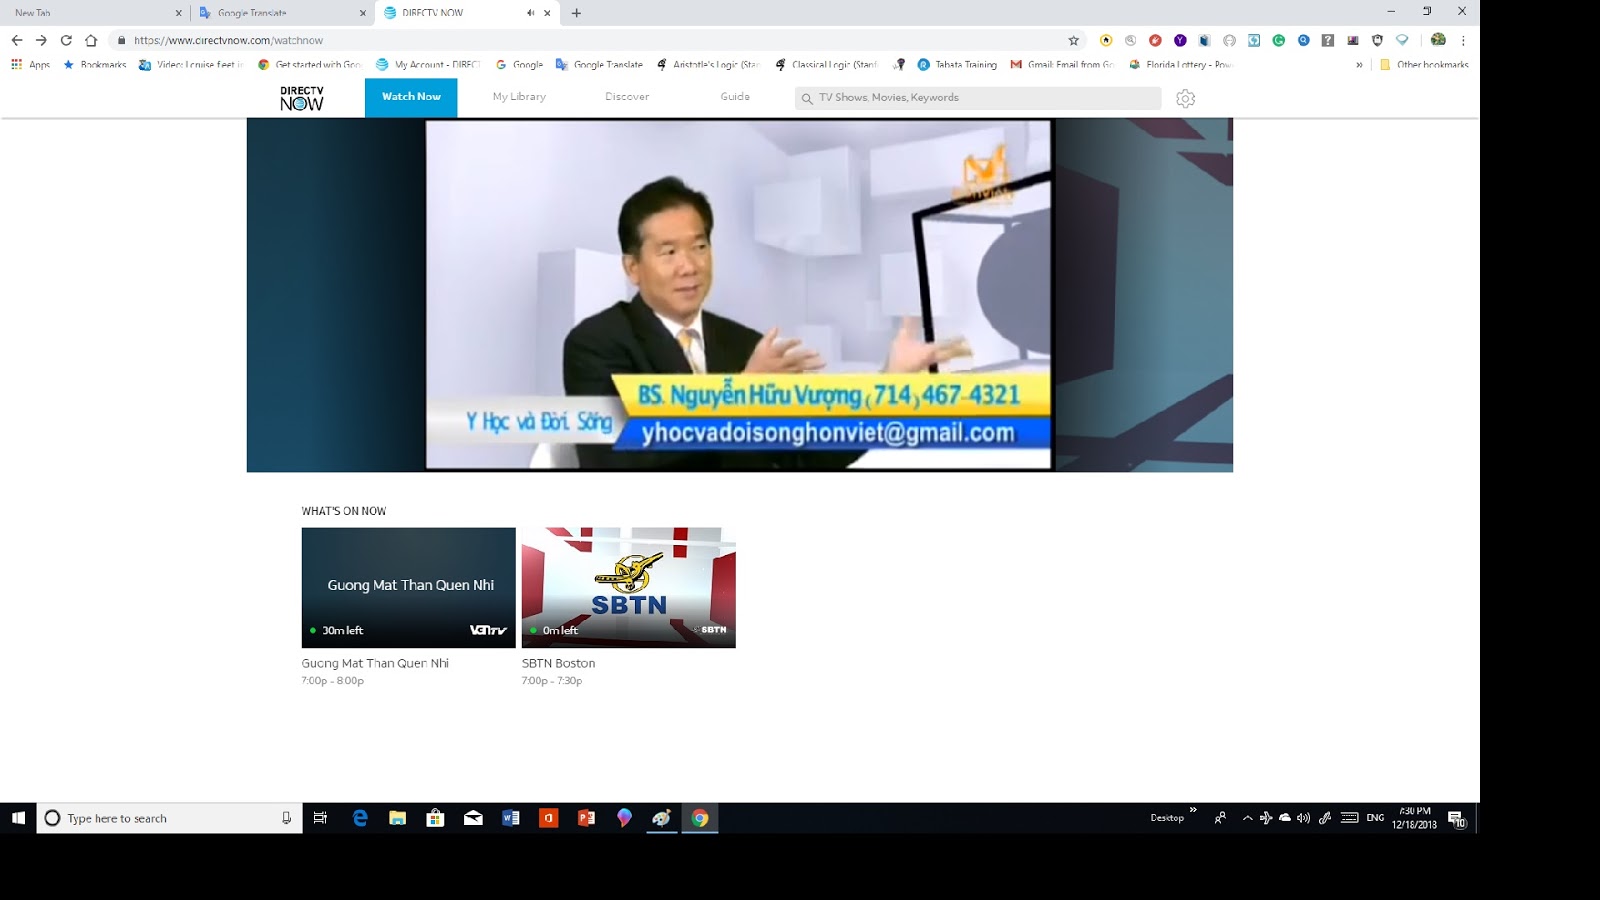The image size is (1600, 900).
Task: Open the Florida Lottery bookmark link
Action: [x=1185, y=64]
